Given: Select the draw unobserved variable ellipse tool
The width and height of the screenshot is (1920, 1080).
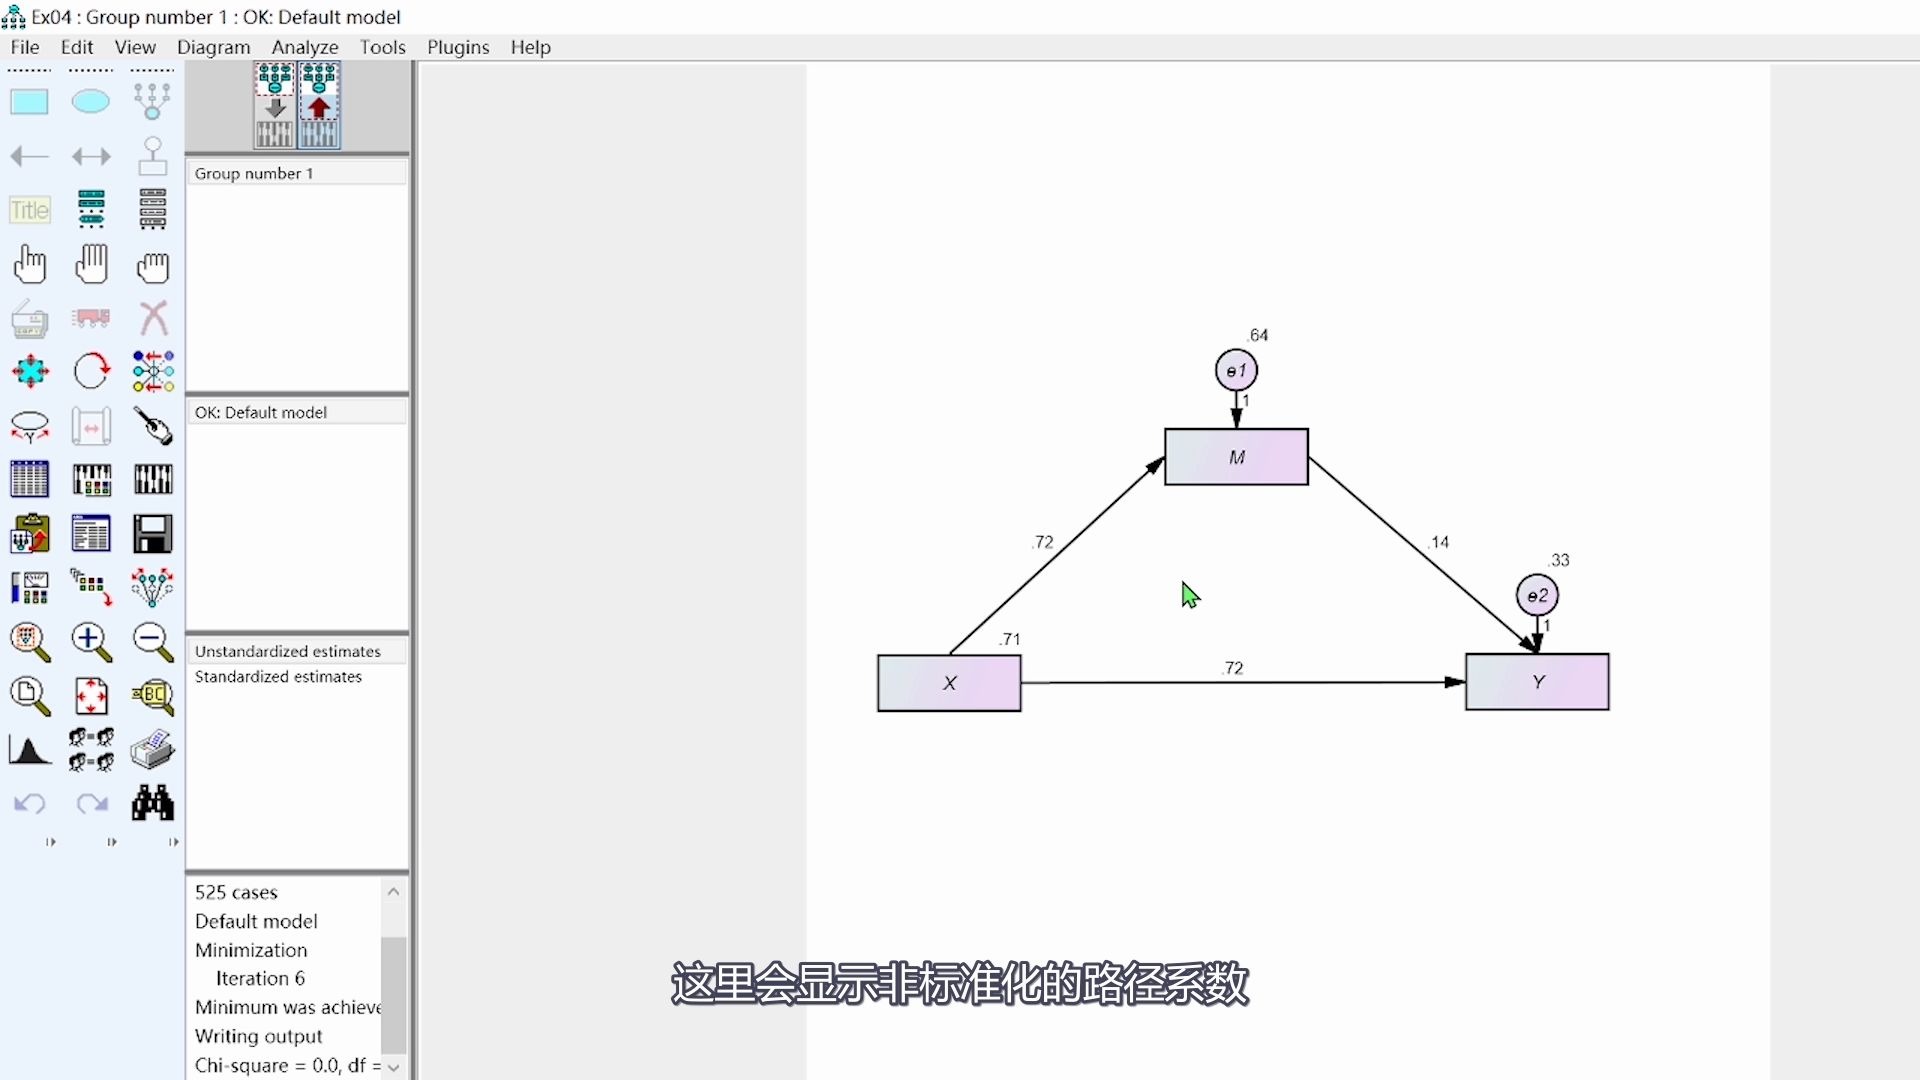Looking at the screenshot, I should click(x=91, y=101).
